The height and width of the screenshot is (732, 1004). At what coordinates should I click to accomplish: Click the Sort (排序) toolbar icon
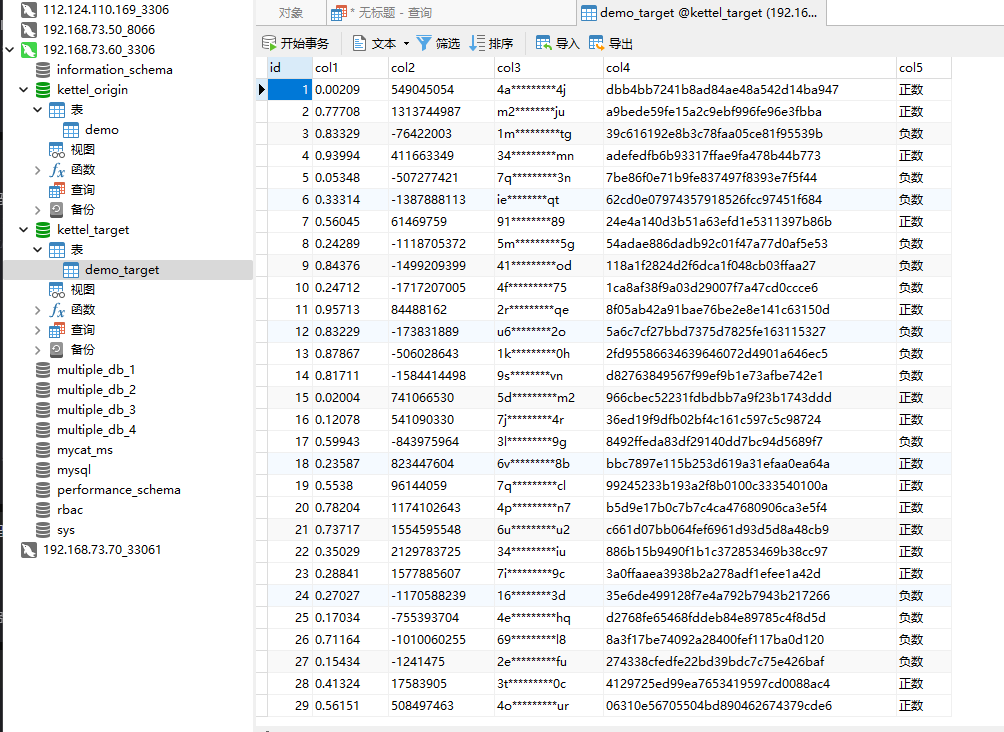477,43
